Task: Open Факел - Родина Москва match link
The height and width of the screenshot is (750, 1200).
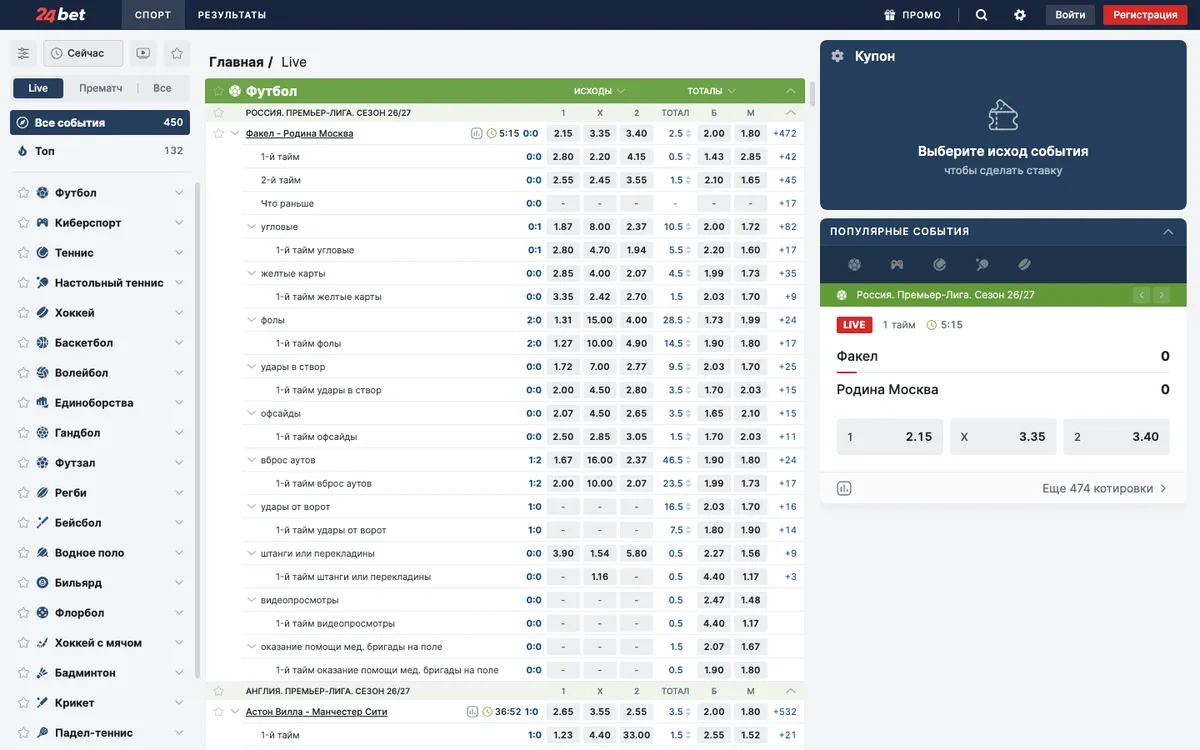Action: pyautogui.click(x=299, y=133)
